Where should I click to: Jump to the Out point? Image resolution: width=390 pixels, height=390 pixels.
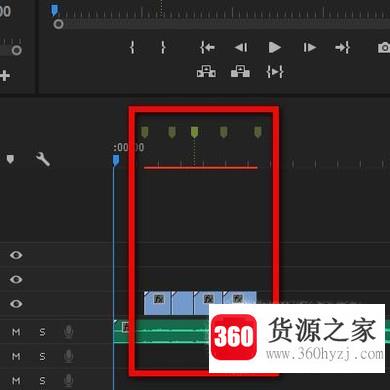pyautogui.click(x=342, y=47)
